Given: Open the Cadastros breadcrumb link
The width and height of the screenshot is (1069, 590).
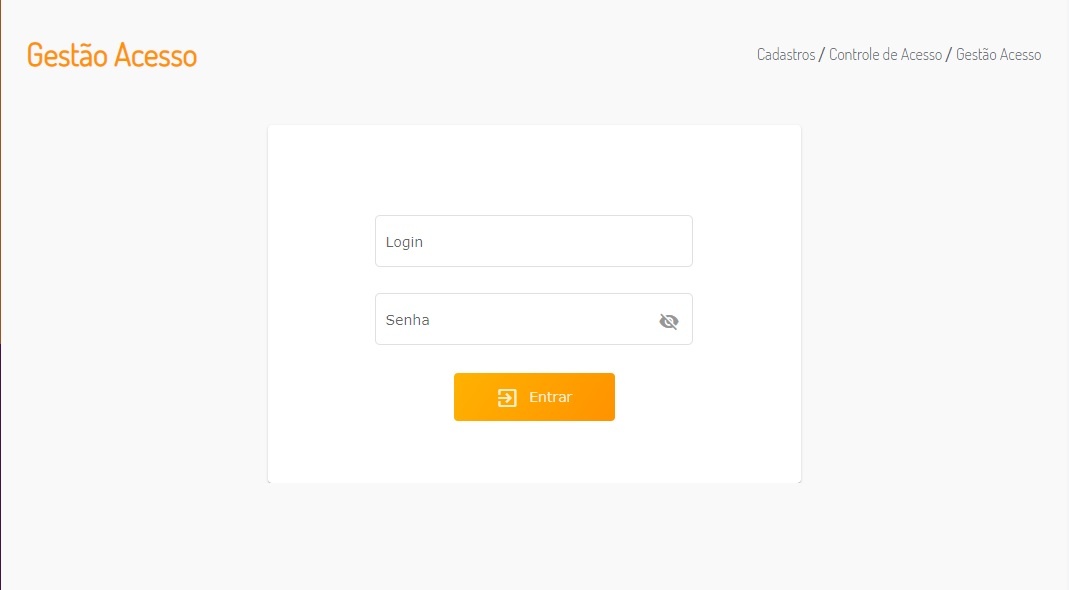Looking at the screenshot, I should pos(786,55).
